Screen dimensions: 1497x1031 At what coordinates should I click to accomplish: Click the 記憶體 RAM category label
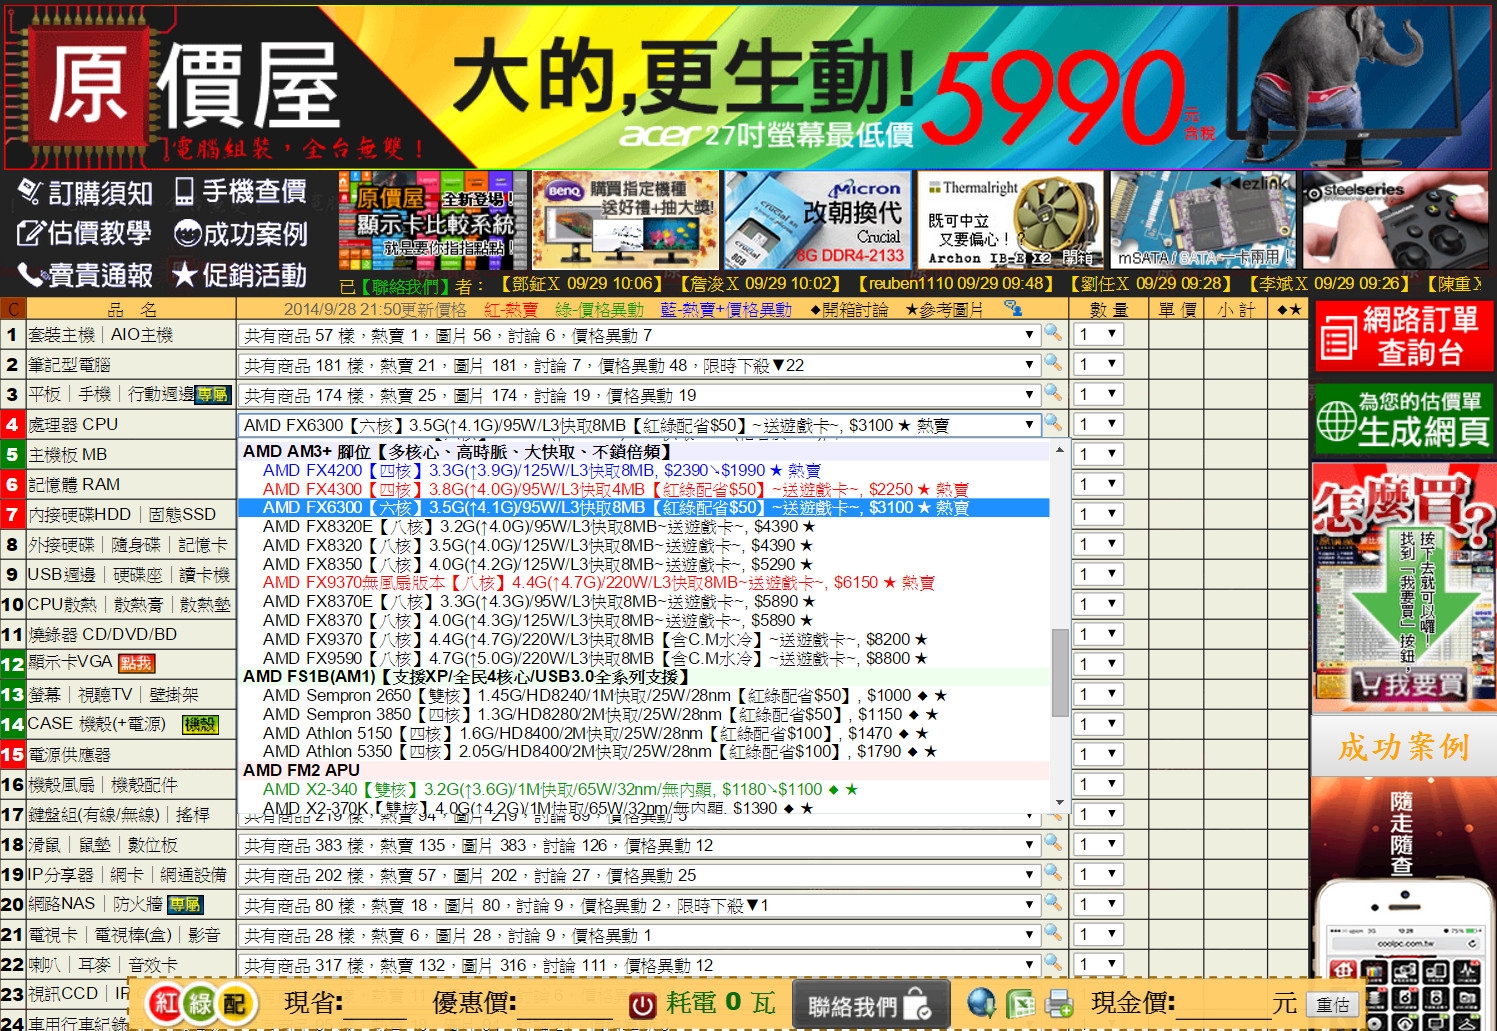click(x=74, y=485)
